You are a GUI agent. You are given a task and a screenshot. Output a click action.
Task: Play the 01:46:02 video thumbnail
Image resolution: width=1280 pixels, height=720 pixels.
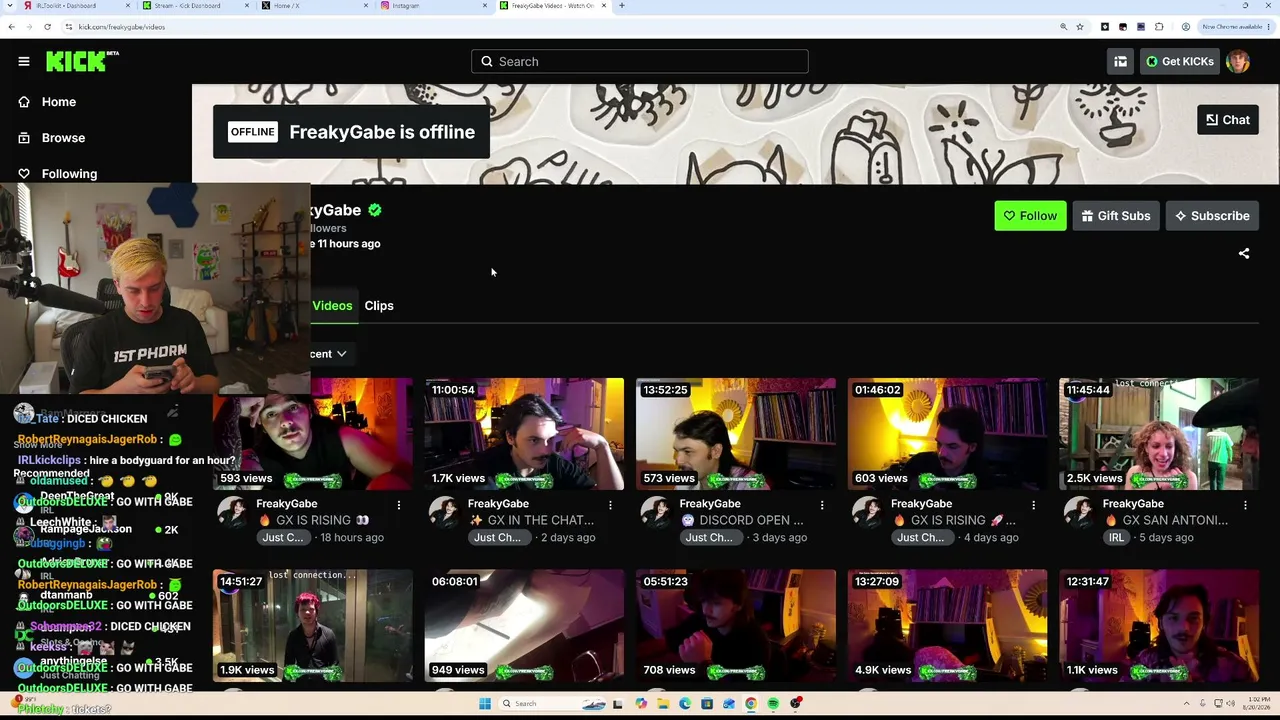(948, 434)
